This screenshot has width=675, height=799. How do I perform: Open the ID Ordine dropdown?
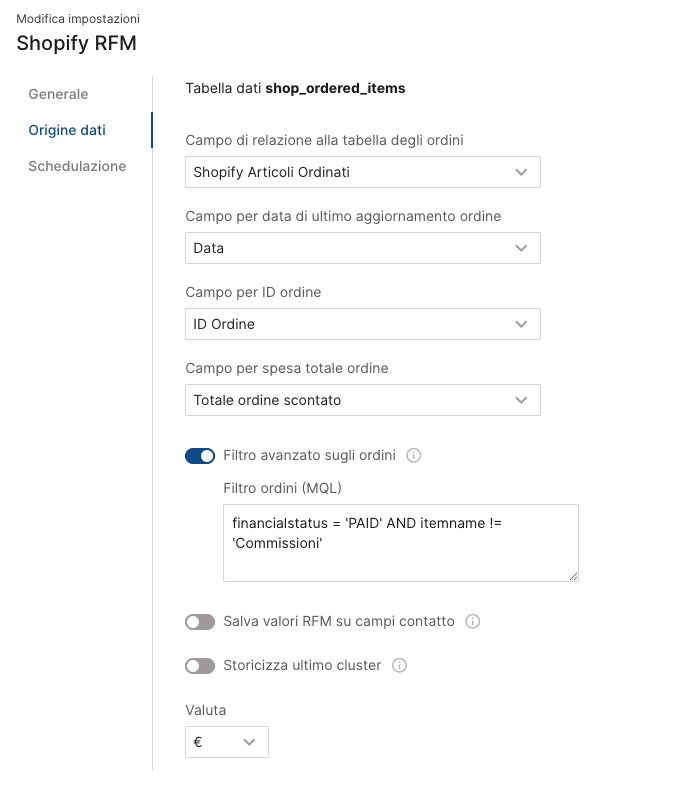tap(362, 324)
